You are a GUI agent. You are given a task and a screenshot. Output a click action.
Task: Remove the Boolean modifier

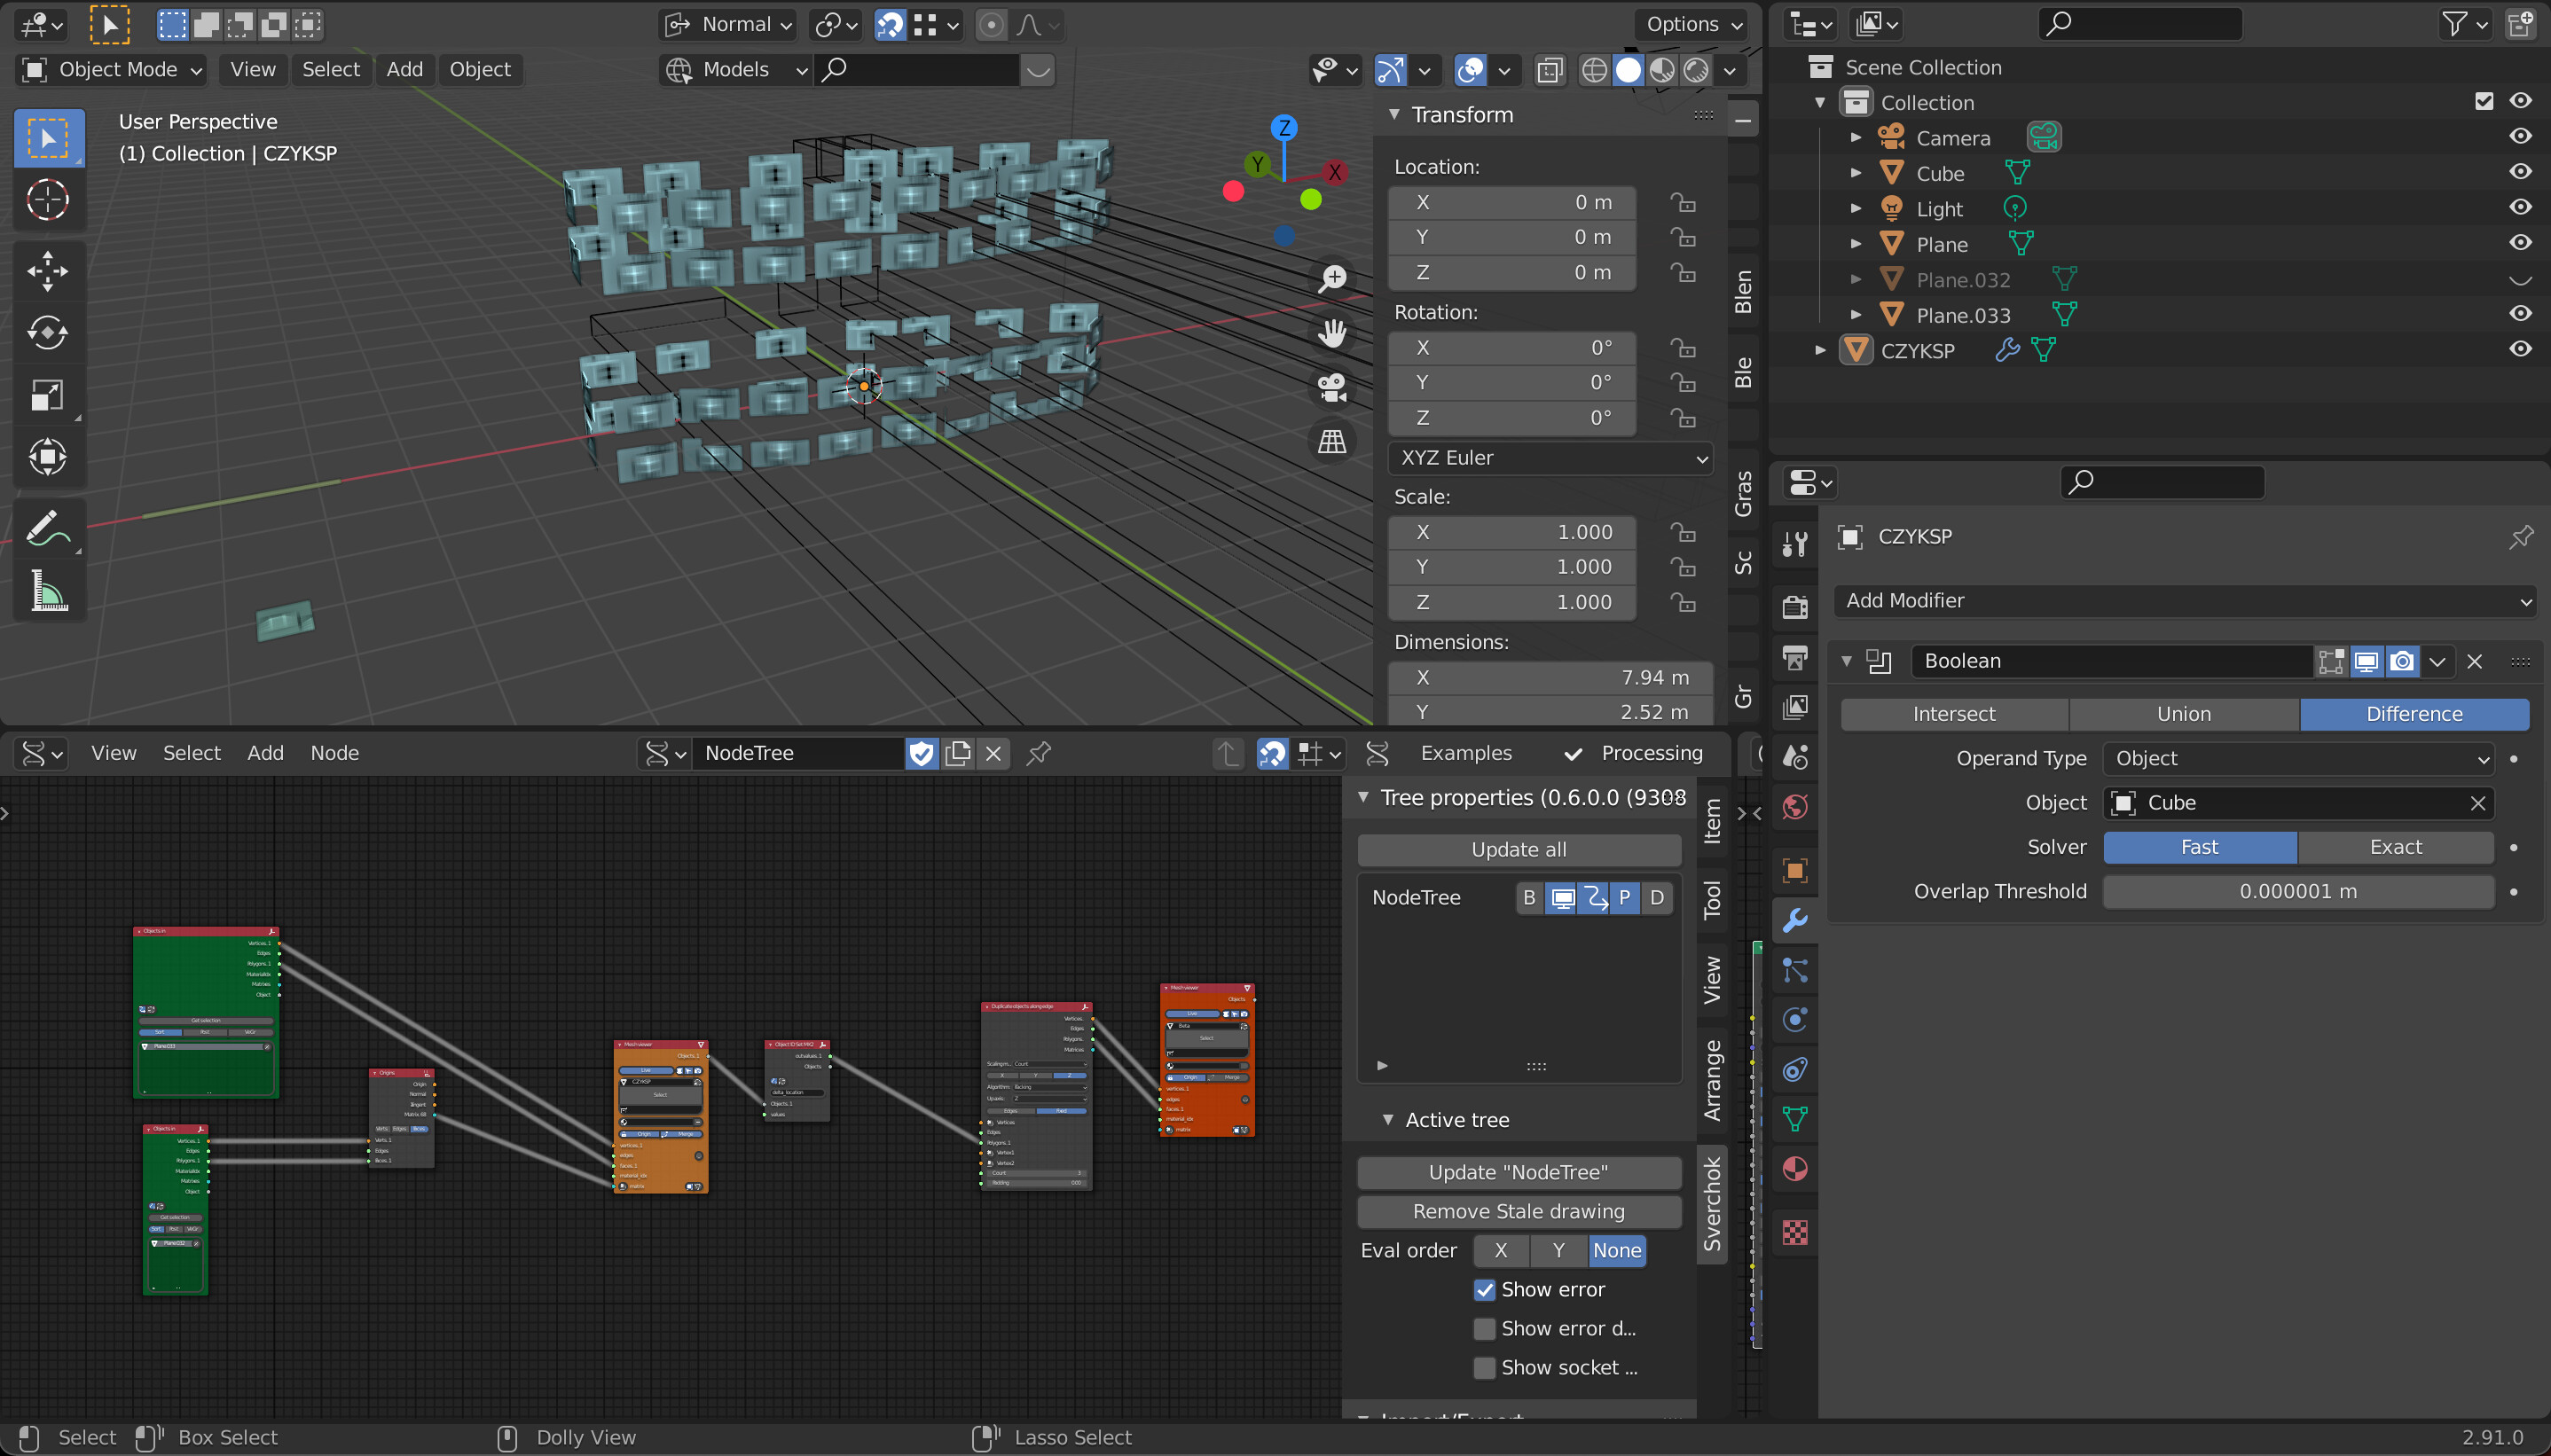pos(2475,661)
